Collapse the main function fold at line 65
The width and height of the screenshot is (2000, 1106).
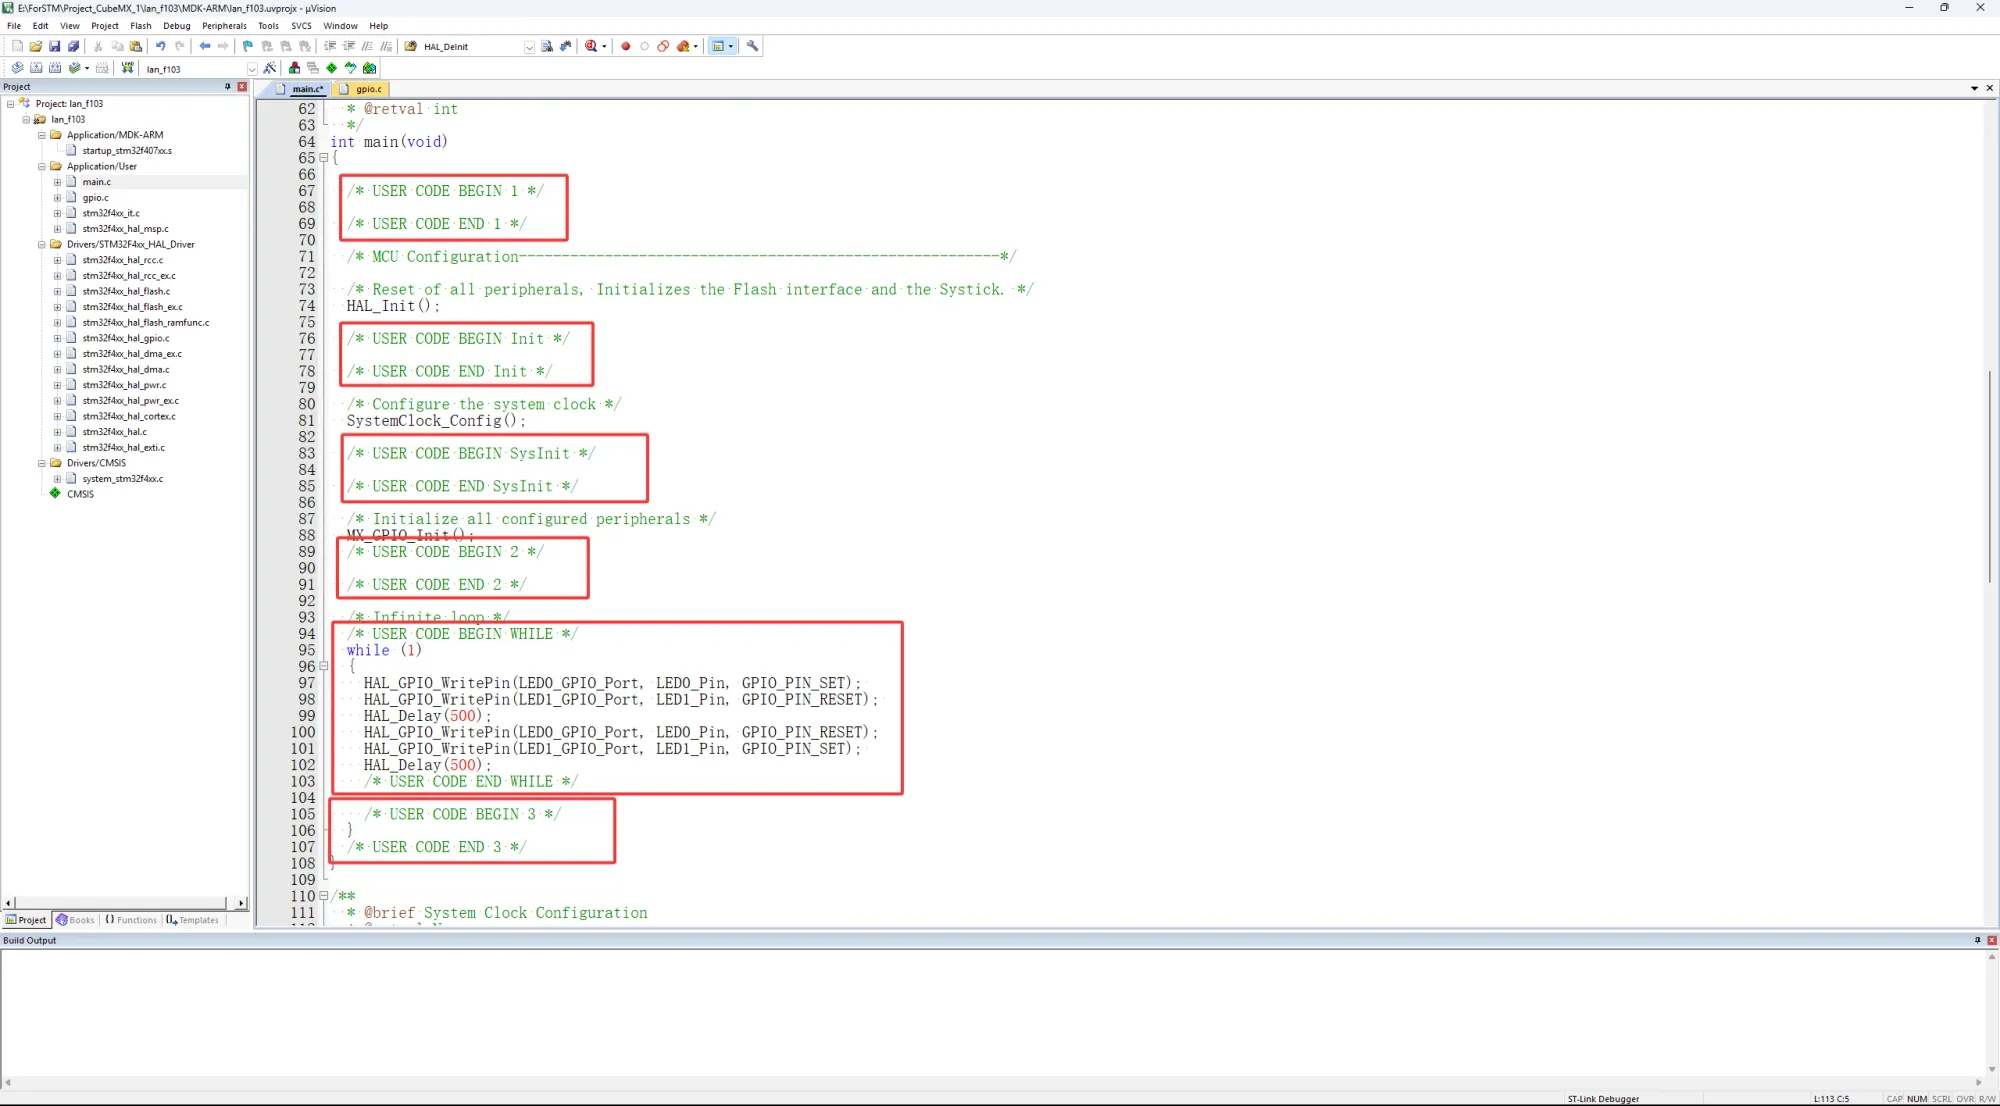[324, 158]
